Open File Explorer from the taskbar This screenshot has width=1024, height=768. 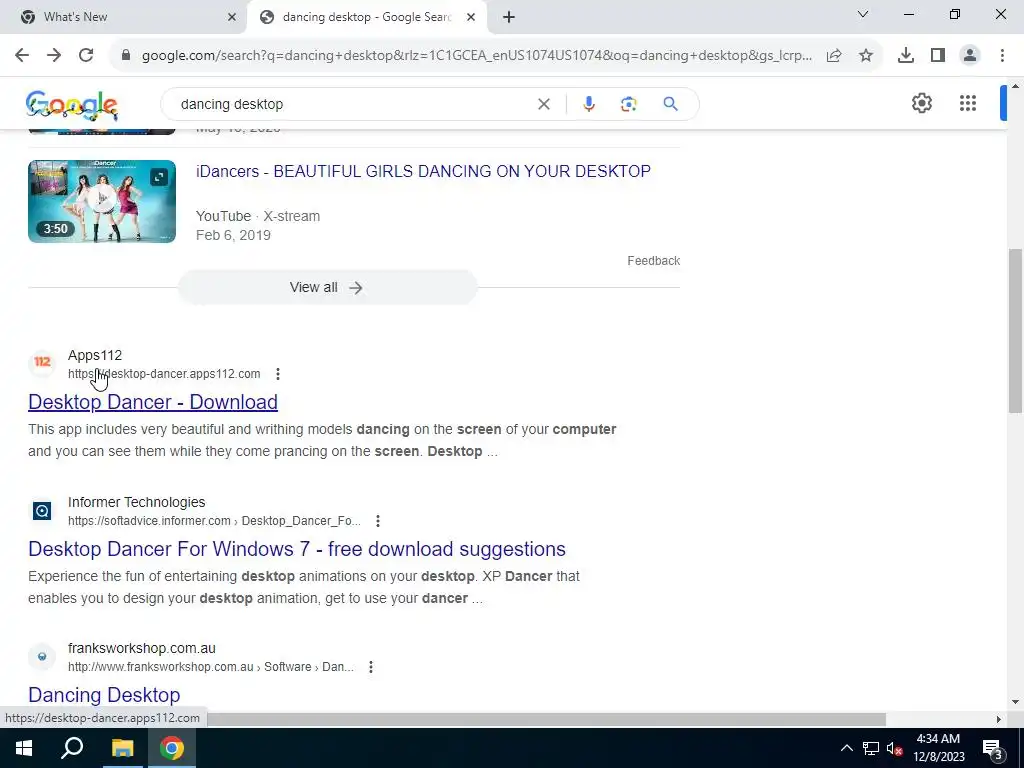tap(122, 748)
